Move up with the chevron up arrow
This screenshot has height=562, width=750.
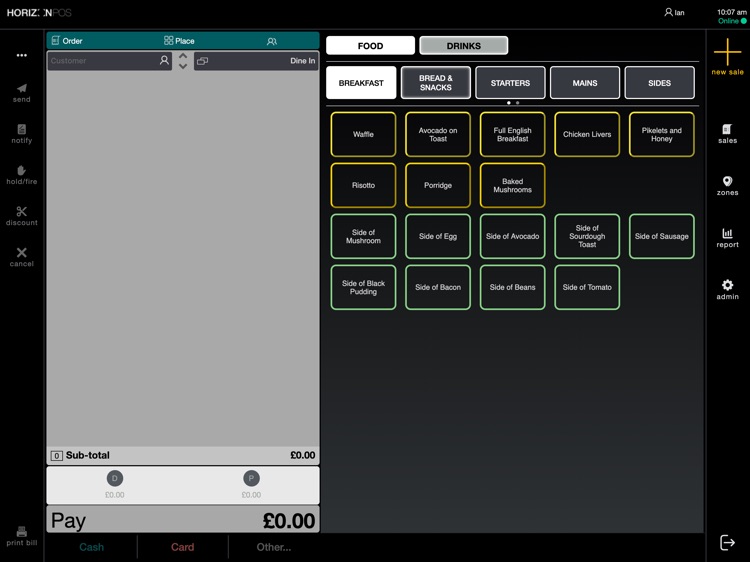click(183, 55)
